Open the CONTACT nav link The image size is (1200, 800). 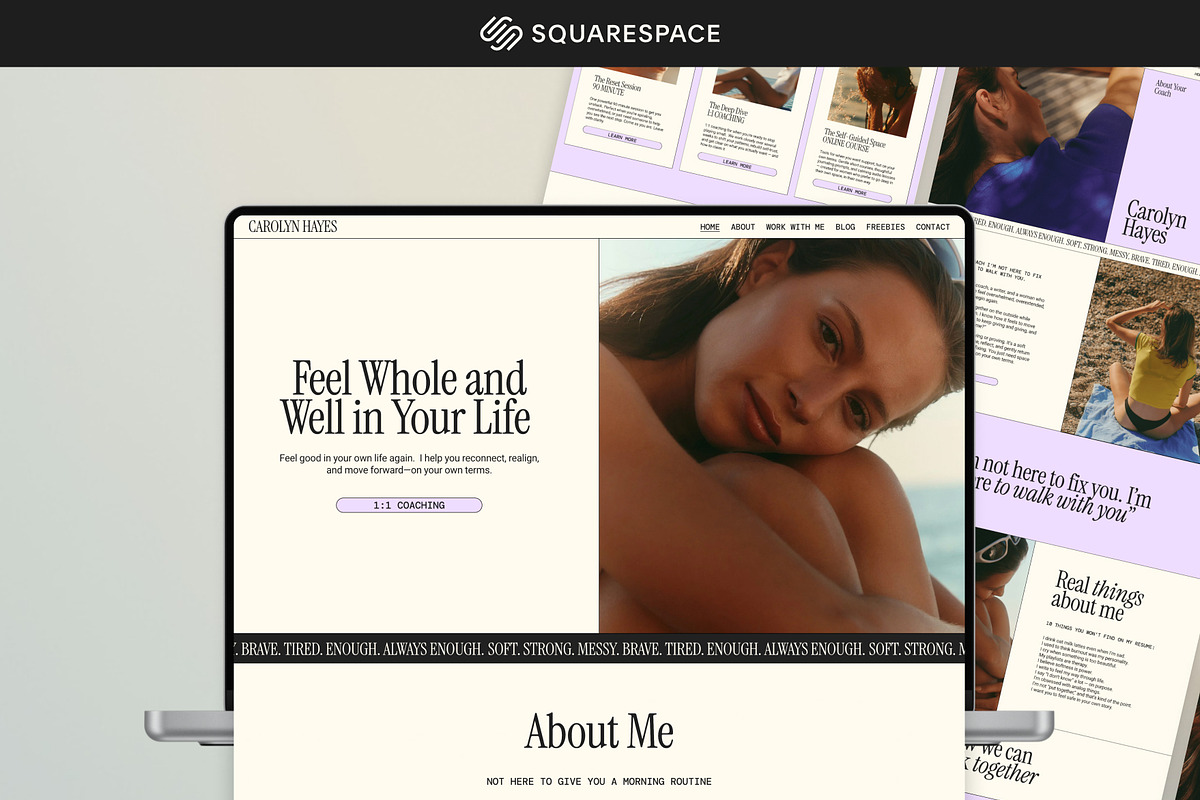pyautogui.click(x=933, y=227)
